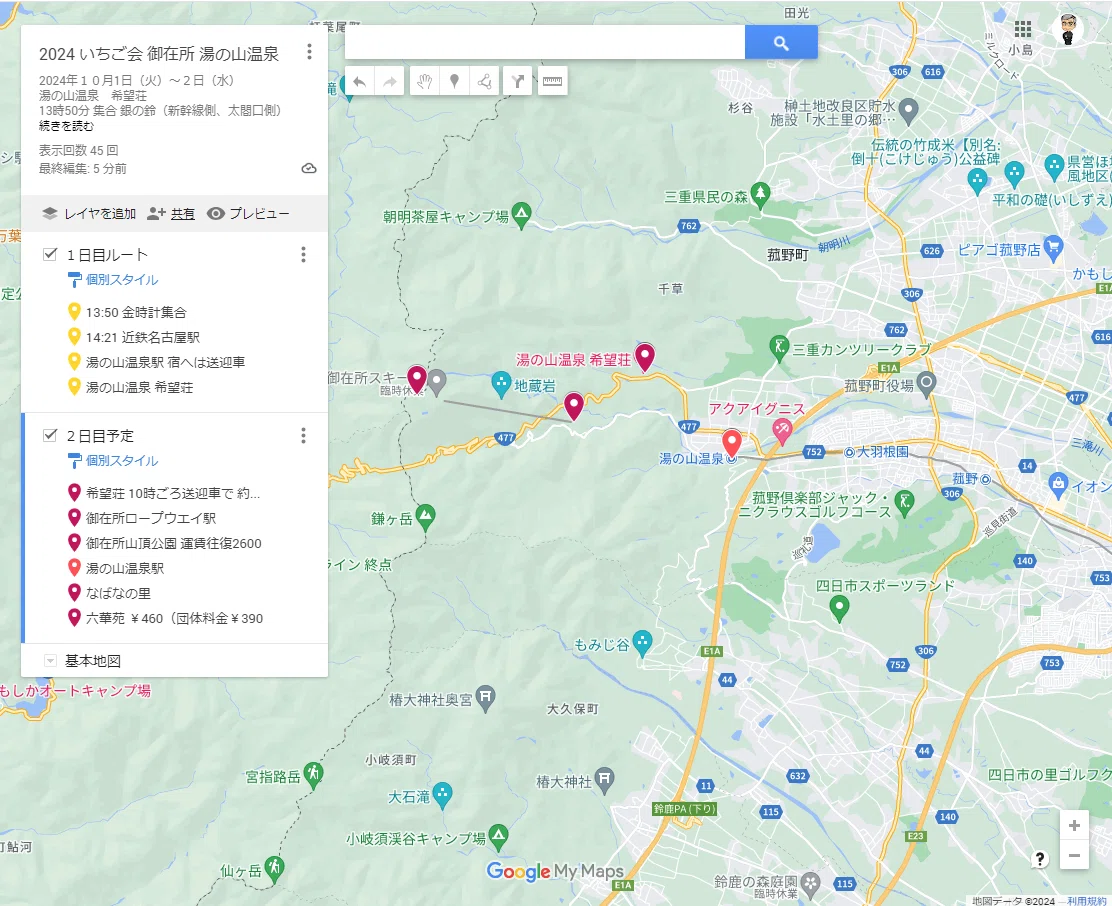This screenshot has width=1112, height=906.
Task: Select the hand pan tool
Action: coord(425,82)
